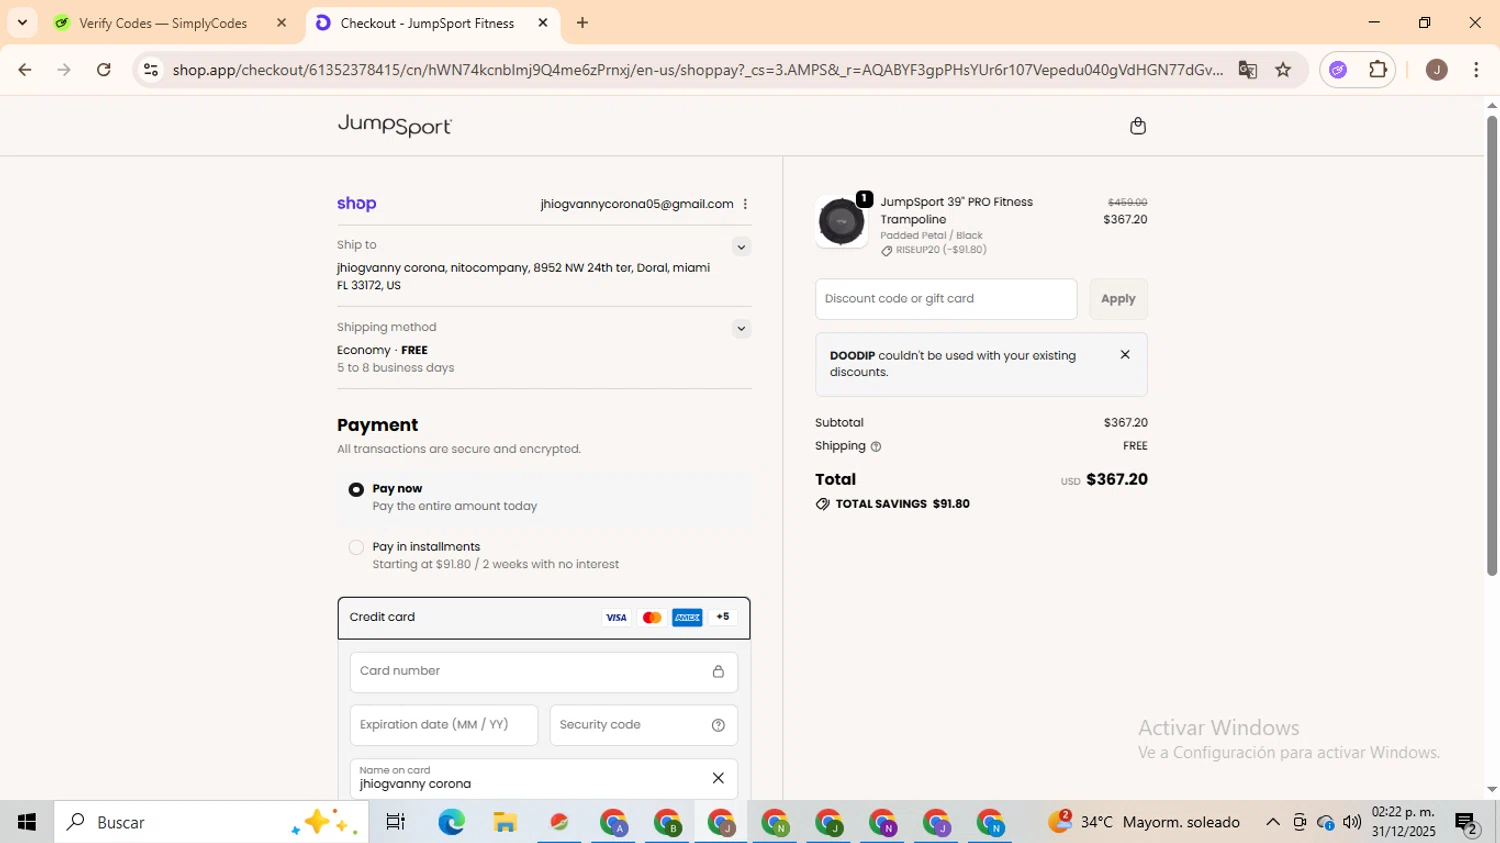Open account options next to email address

[745, 204]
